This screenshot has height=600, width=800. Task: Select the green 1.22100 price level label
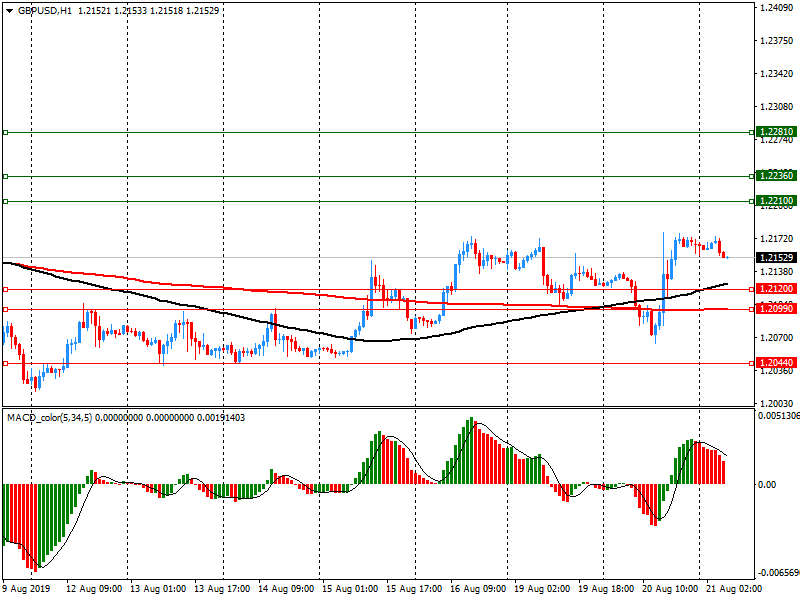pyautogui.click(x=776, y=201)
